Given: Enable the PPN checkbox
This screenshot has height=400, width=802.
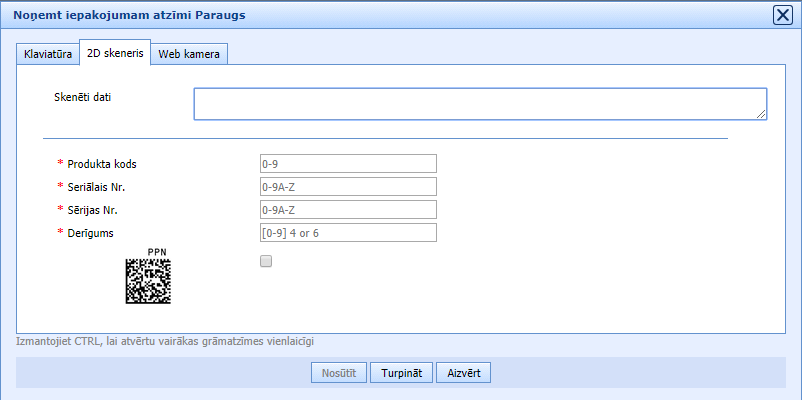Looking at the screenshot, I should [265, 262].
